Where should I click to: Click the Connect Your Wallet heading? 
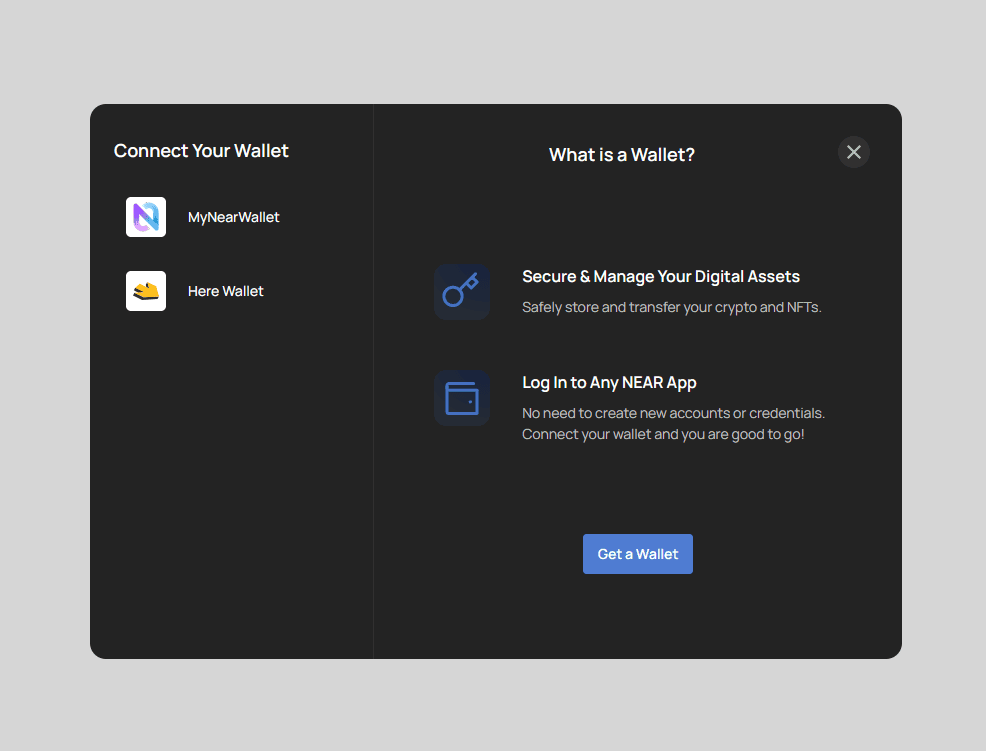tap(201, 151)
